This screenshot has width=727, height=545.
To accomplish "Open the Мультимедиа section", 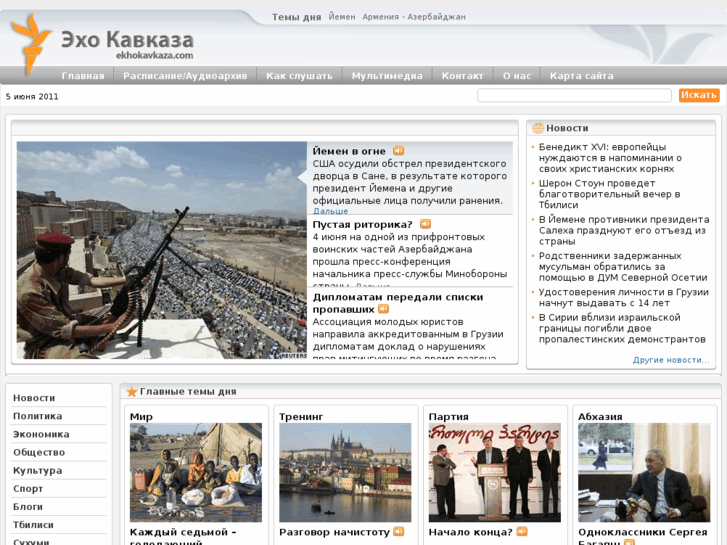I will pyautogui.click(x=387, y=76).
